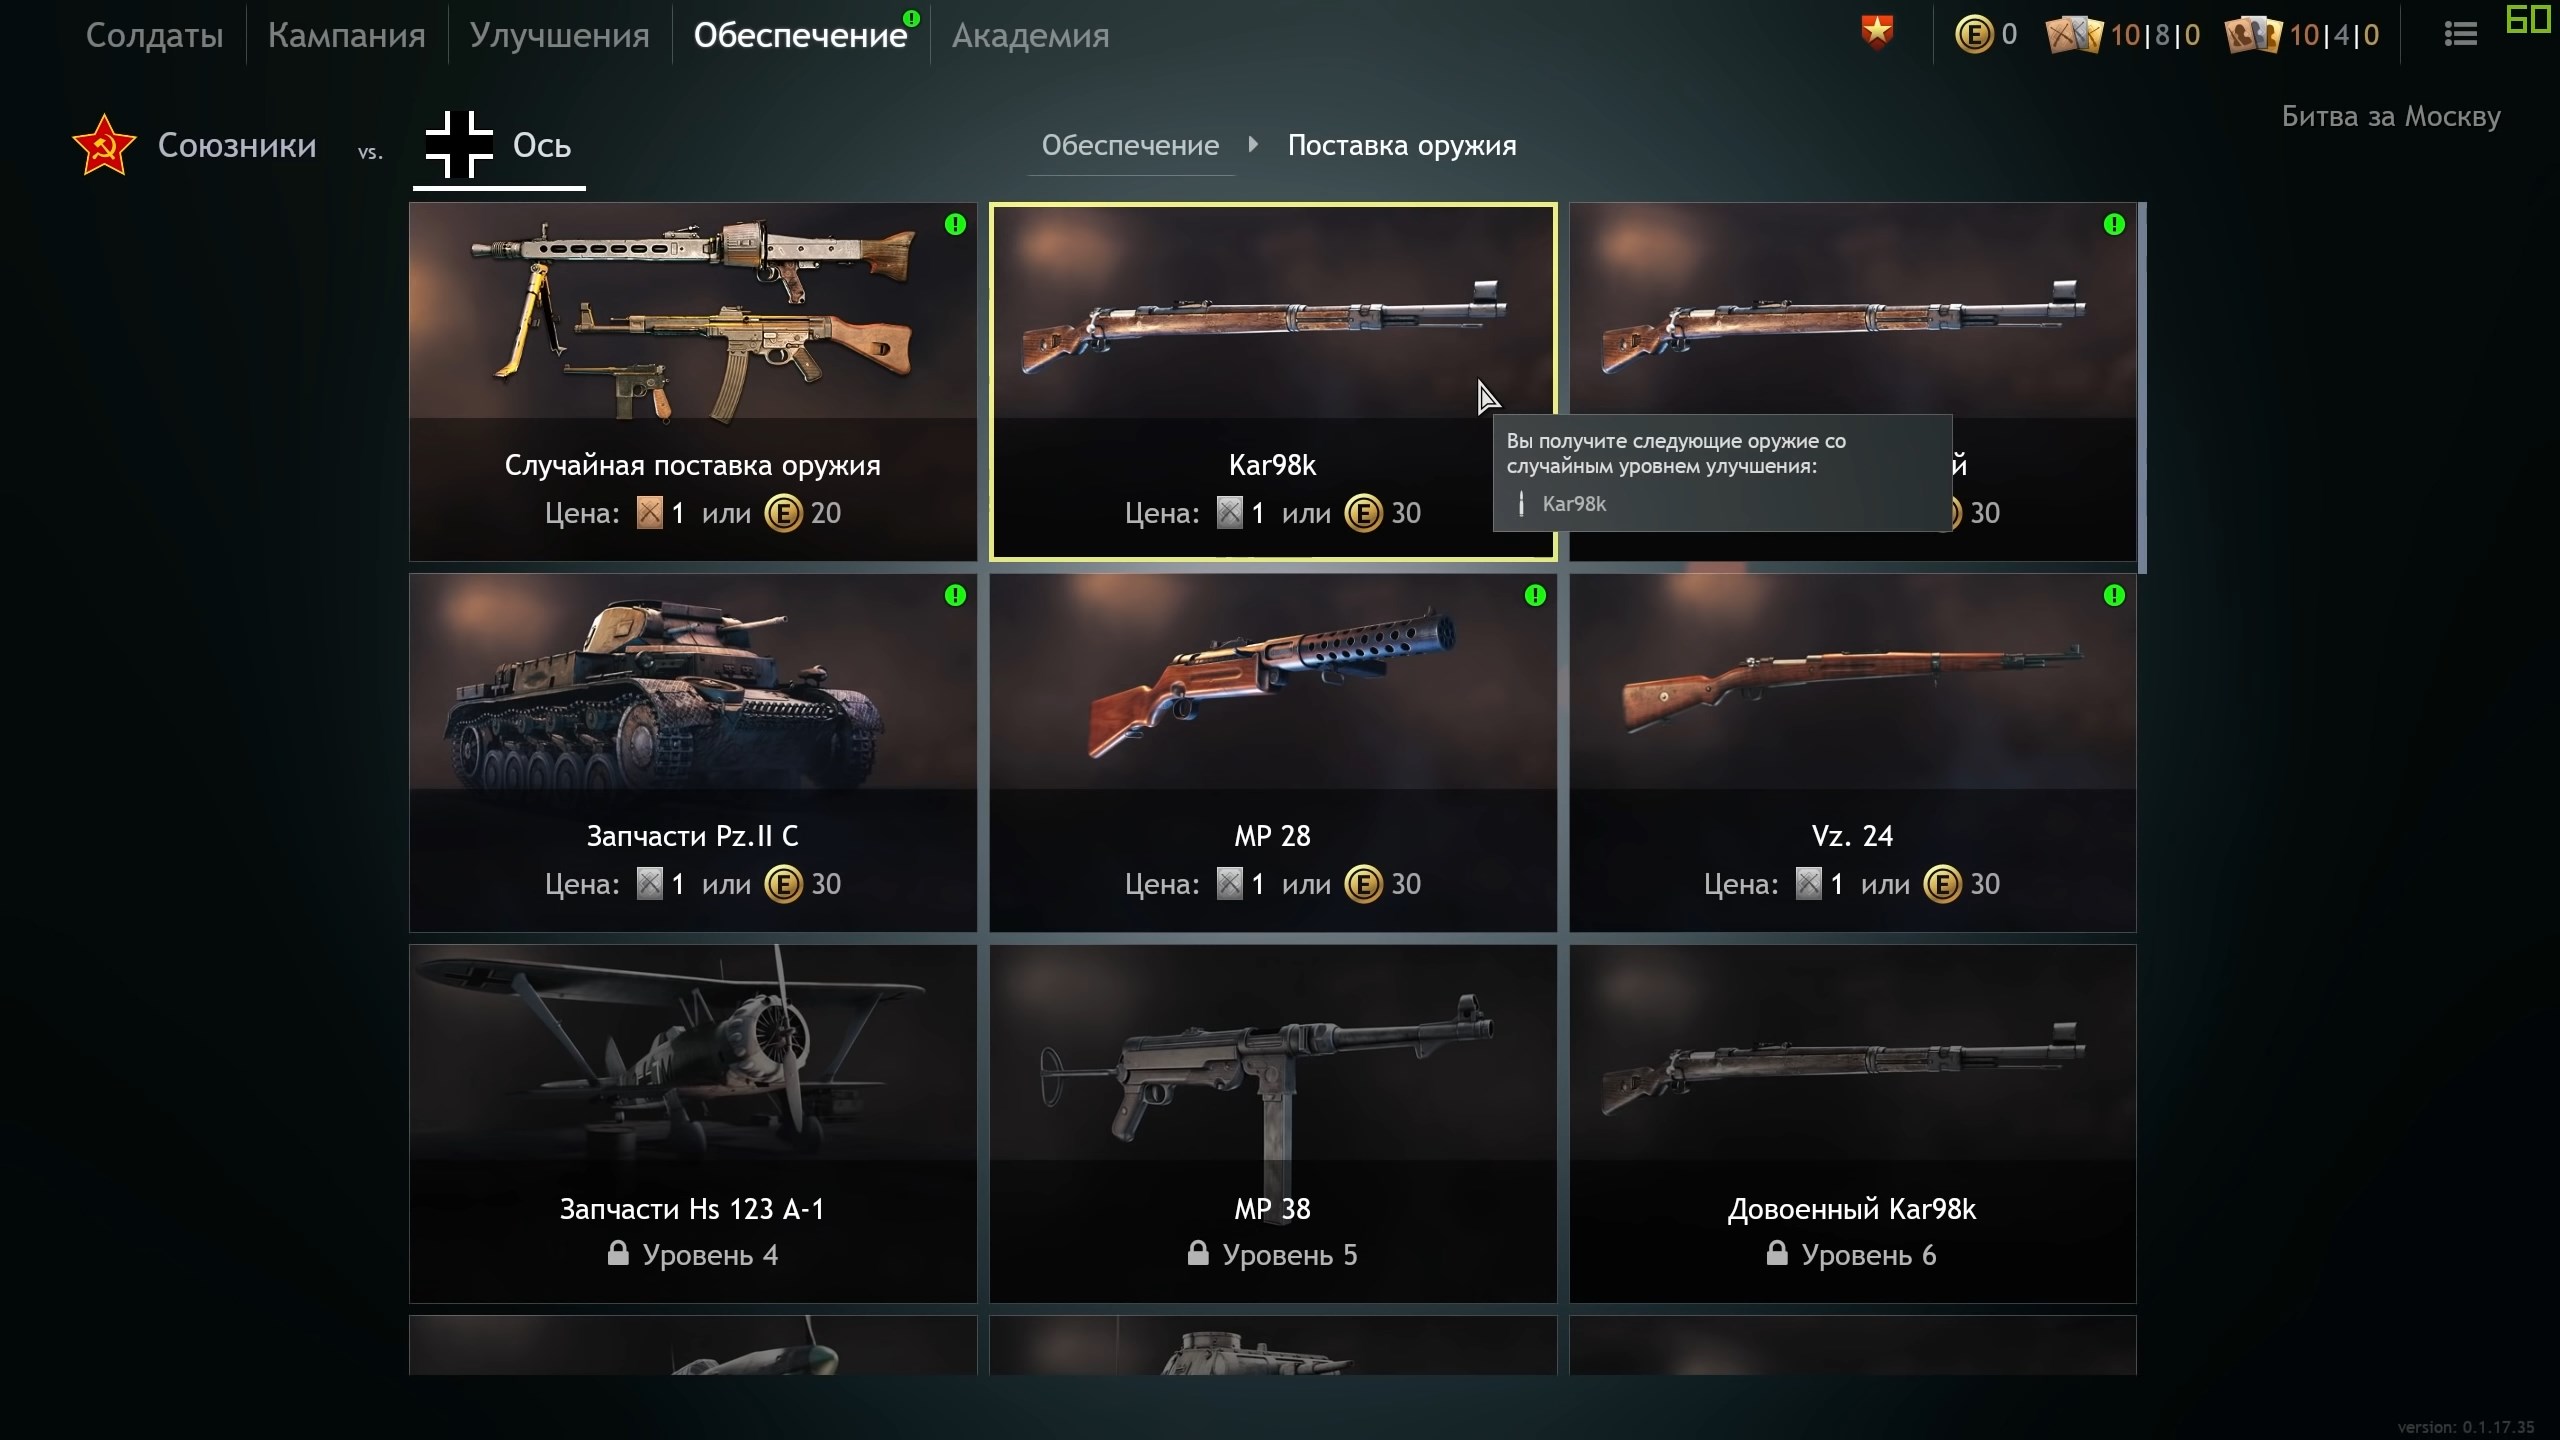This screenshot has width=2560, height=1440.
Task: Go to the Академия tab
Action: click(x=1030, y=35)
